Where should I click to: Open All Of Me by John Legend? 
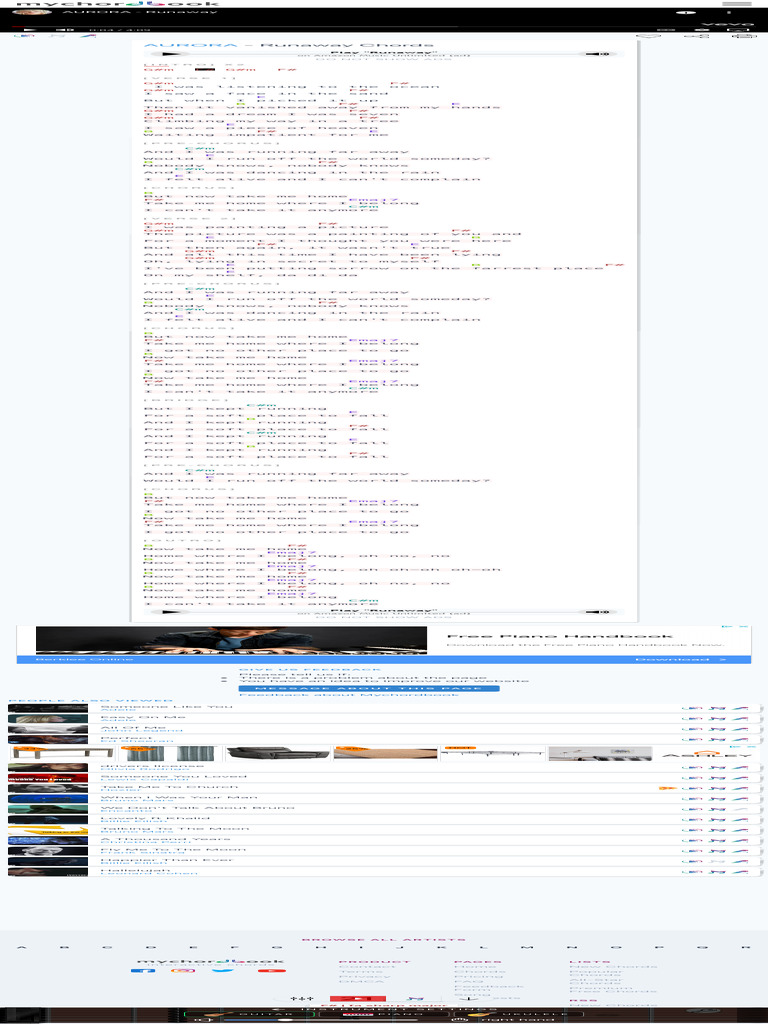133,728
